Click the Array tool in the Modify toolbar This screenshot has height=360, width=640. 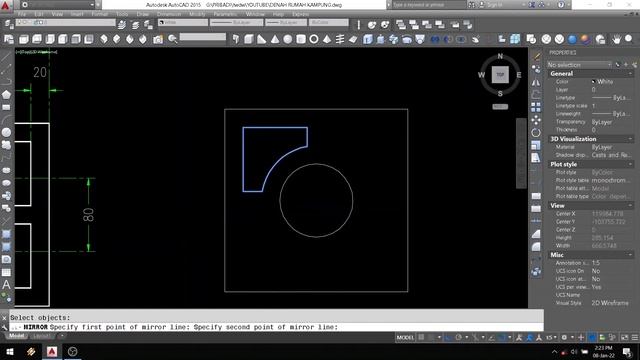tap(536, 107)
